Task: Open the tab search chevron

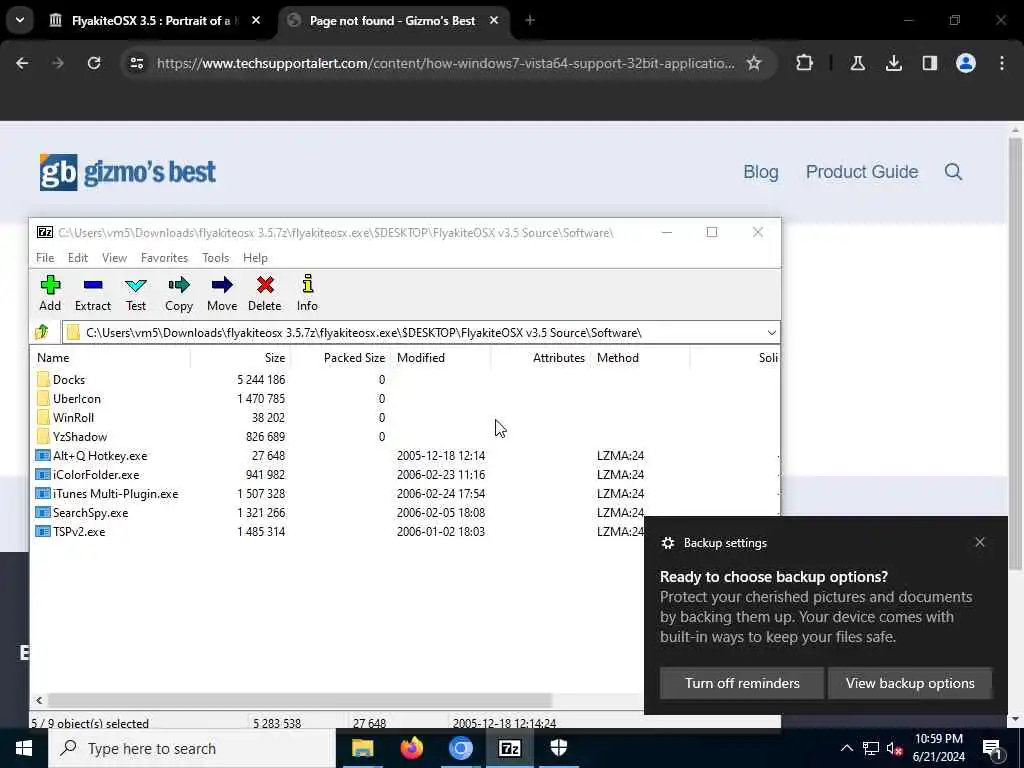Action: click(x=20, y=20)
